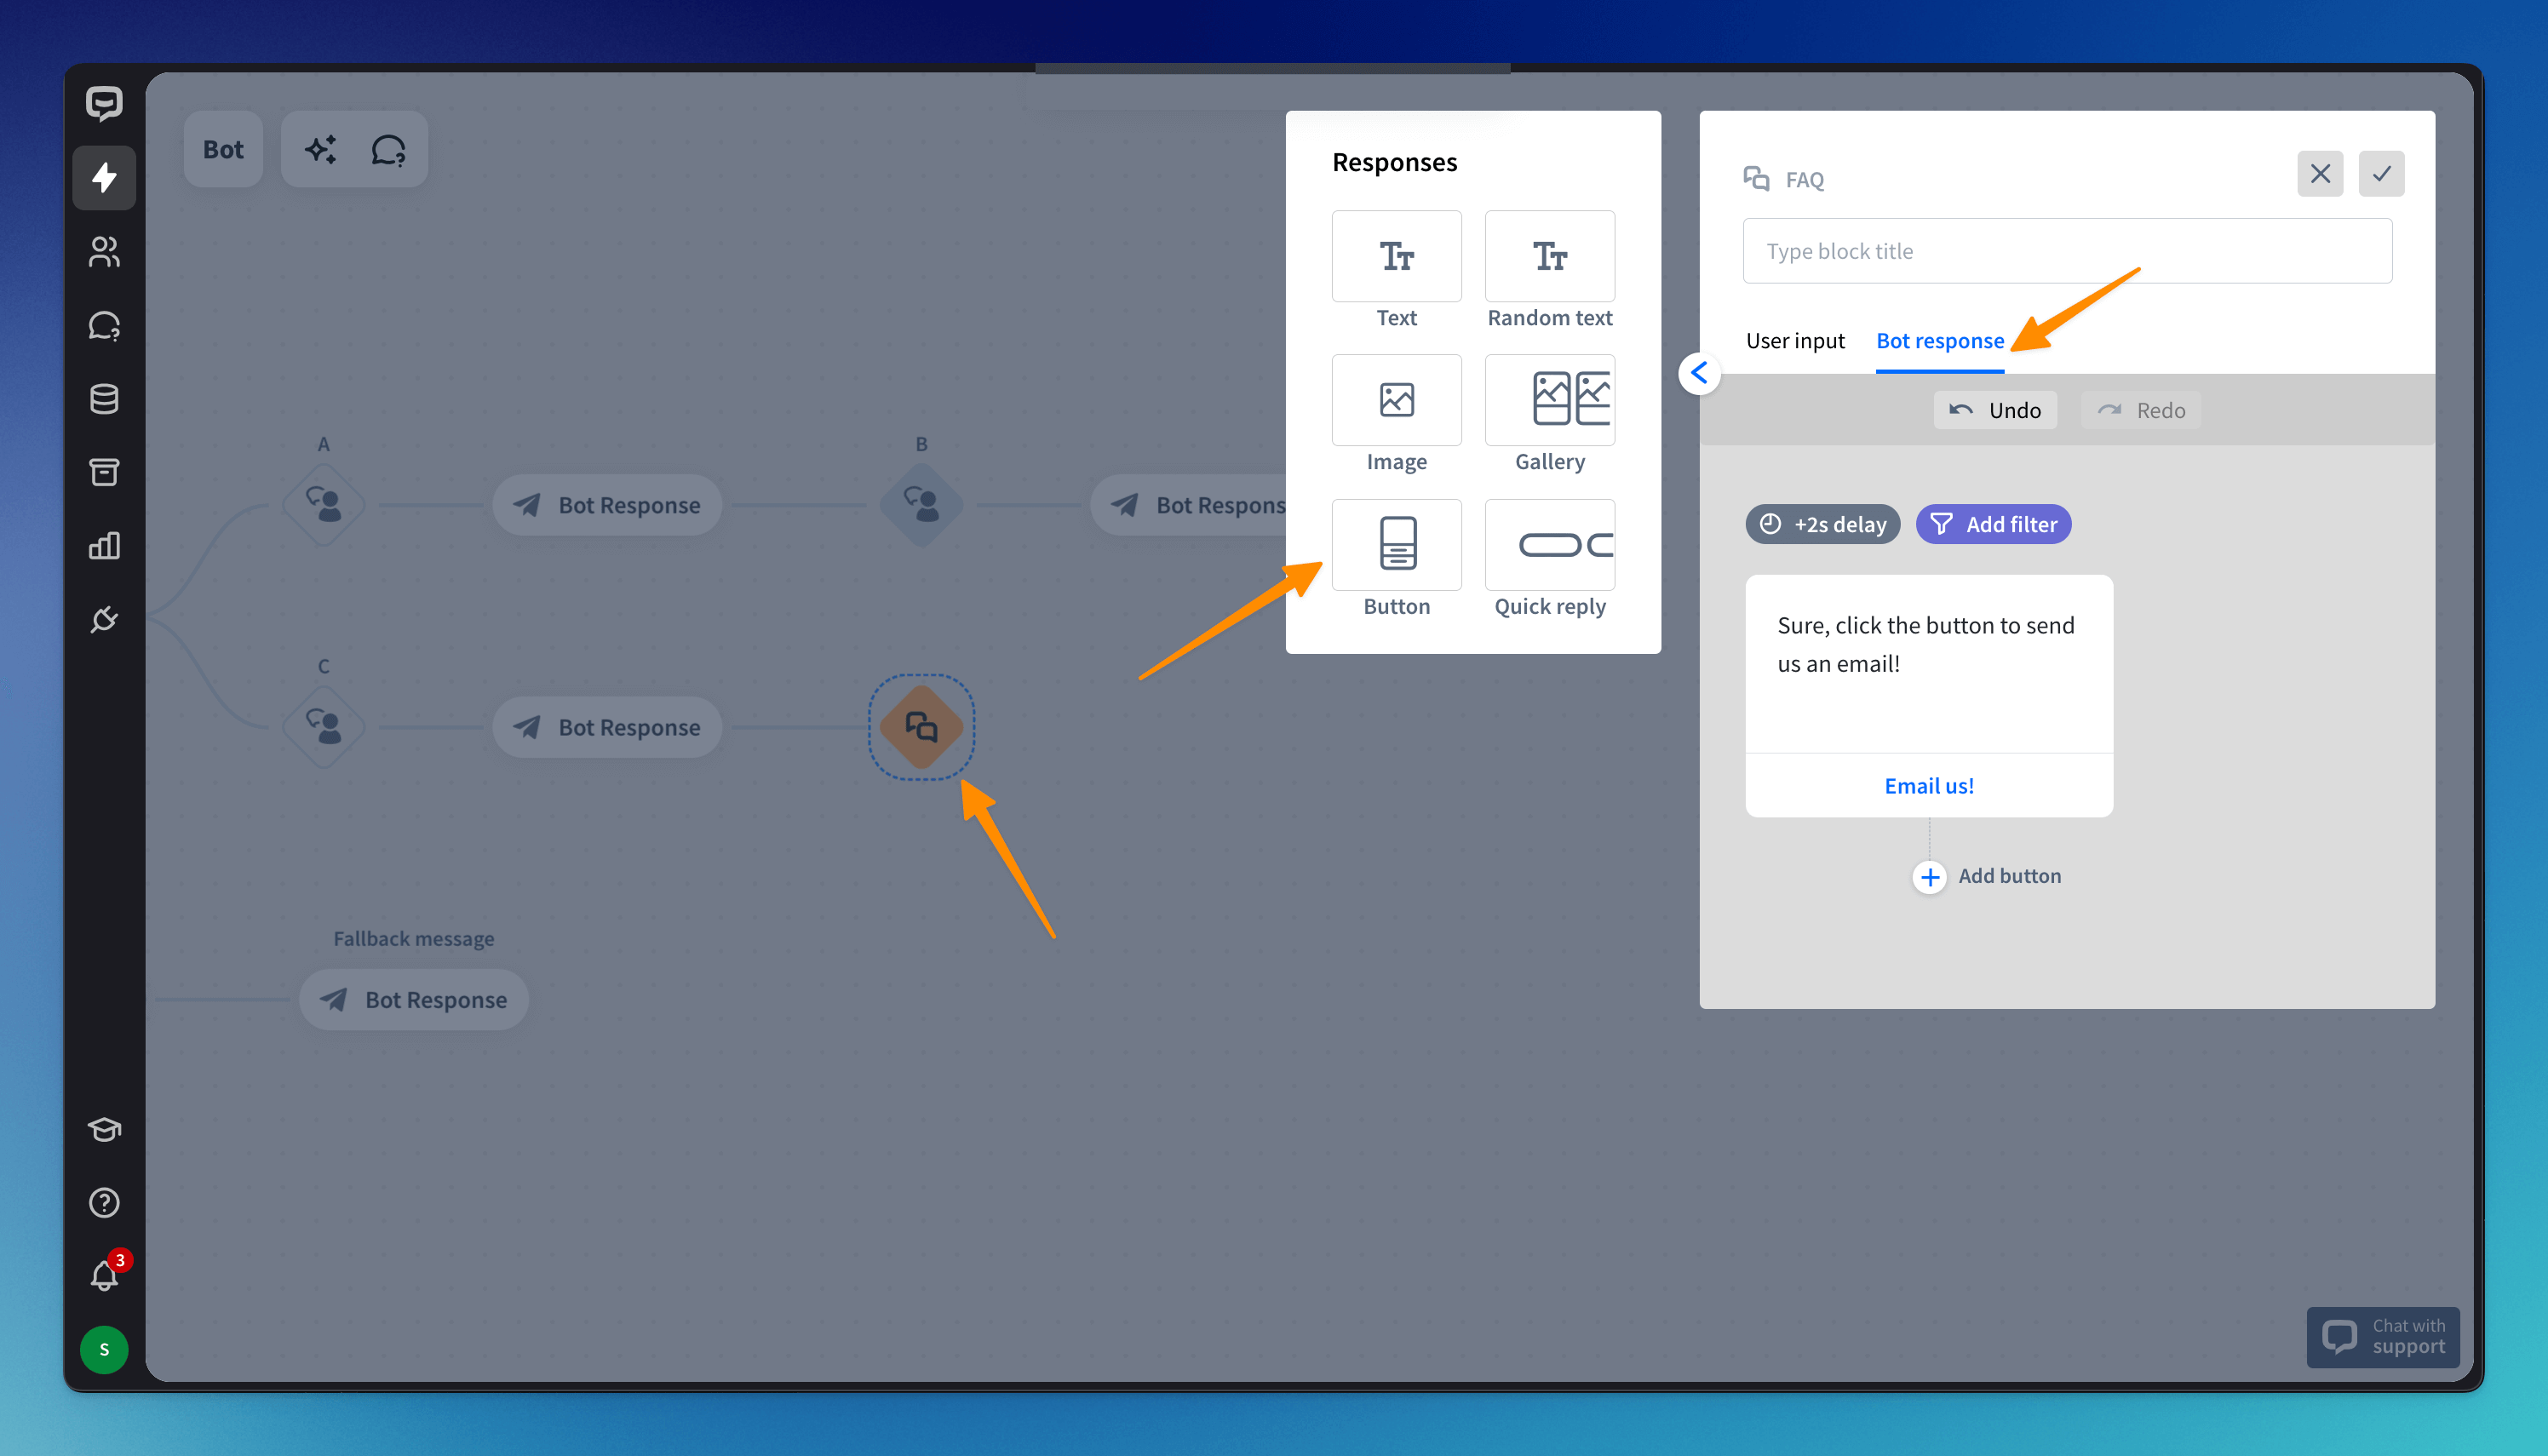2548x1456 pixels.
Task: Confirm changes with the checkmark button
Action: (2381, 174)
